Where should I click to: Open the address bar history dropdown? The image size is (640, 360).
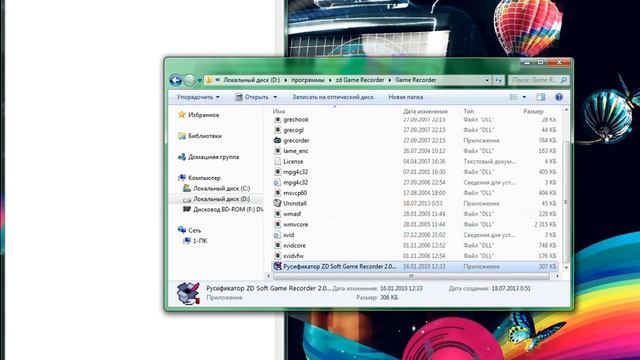[x=487, y=80]
